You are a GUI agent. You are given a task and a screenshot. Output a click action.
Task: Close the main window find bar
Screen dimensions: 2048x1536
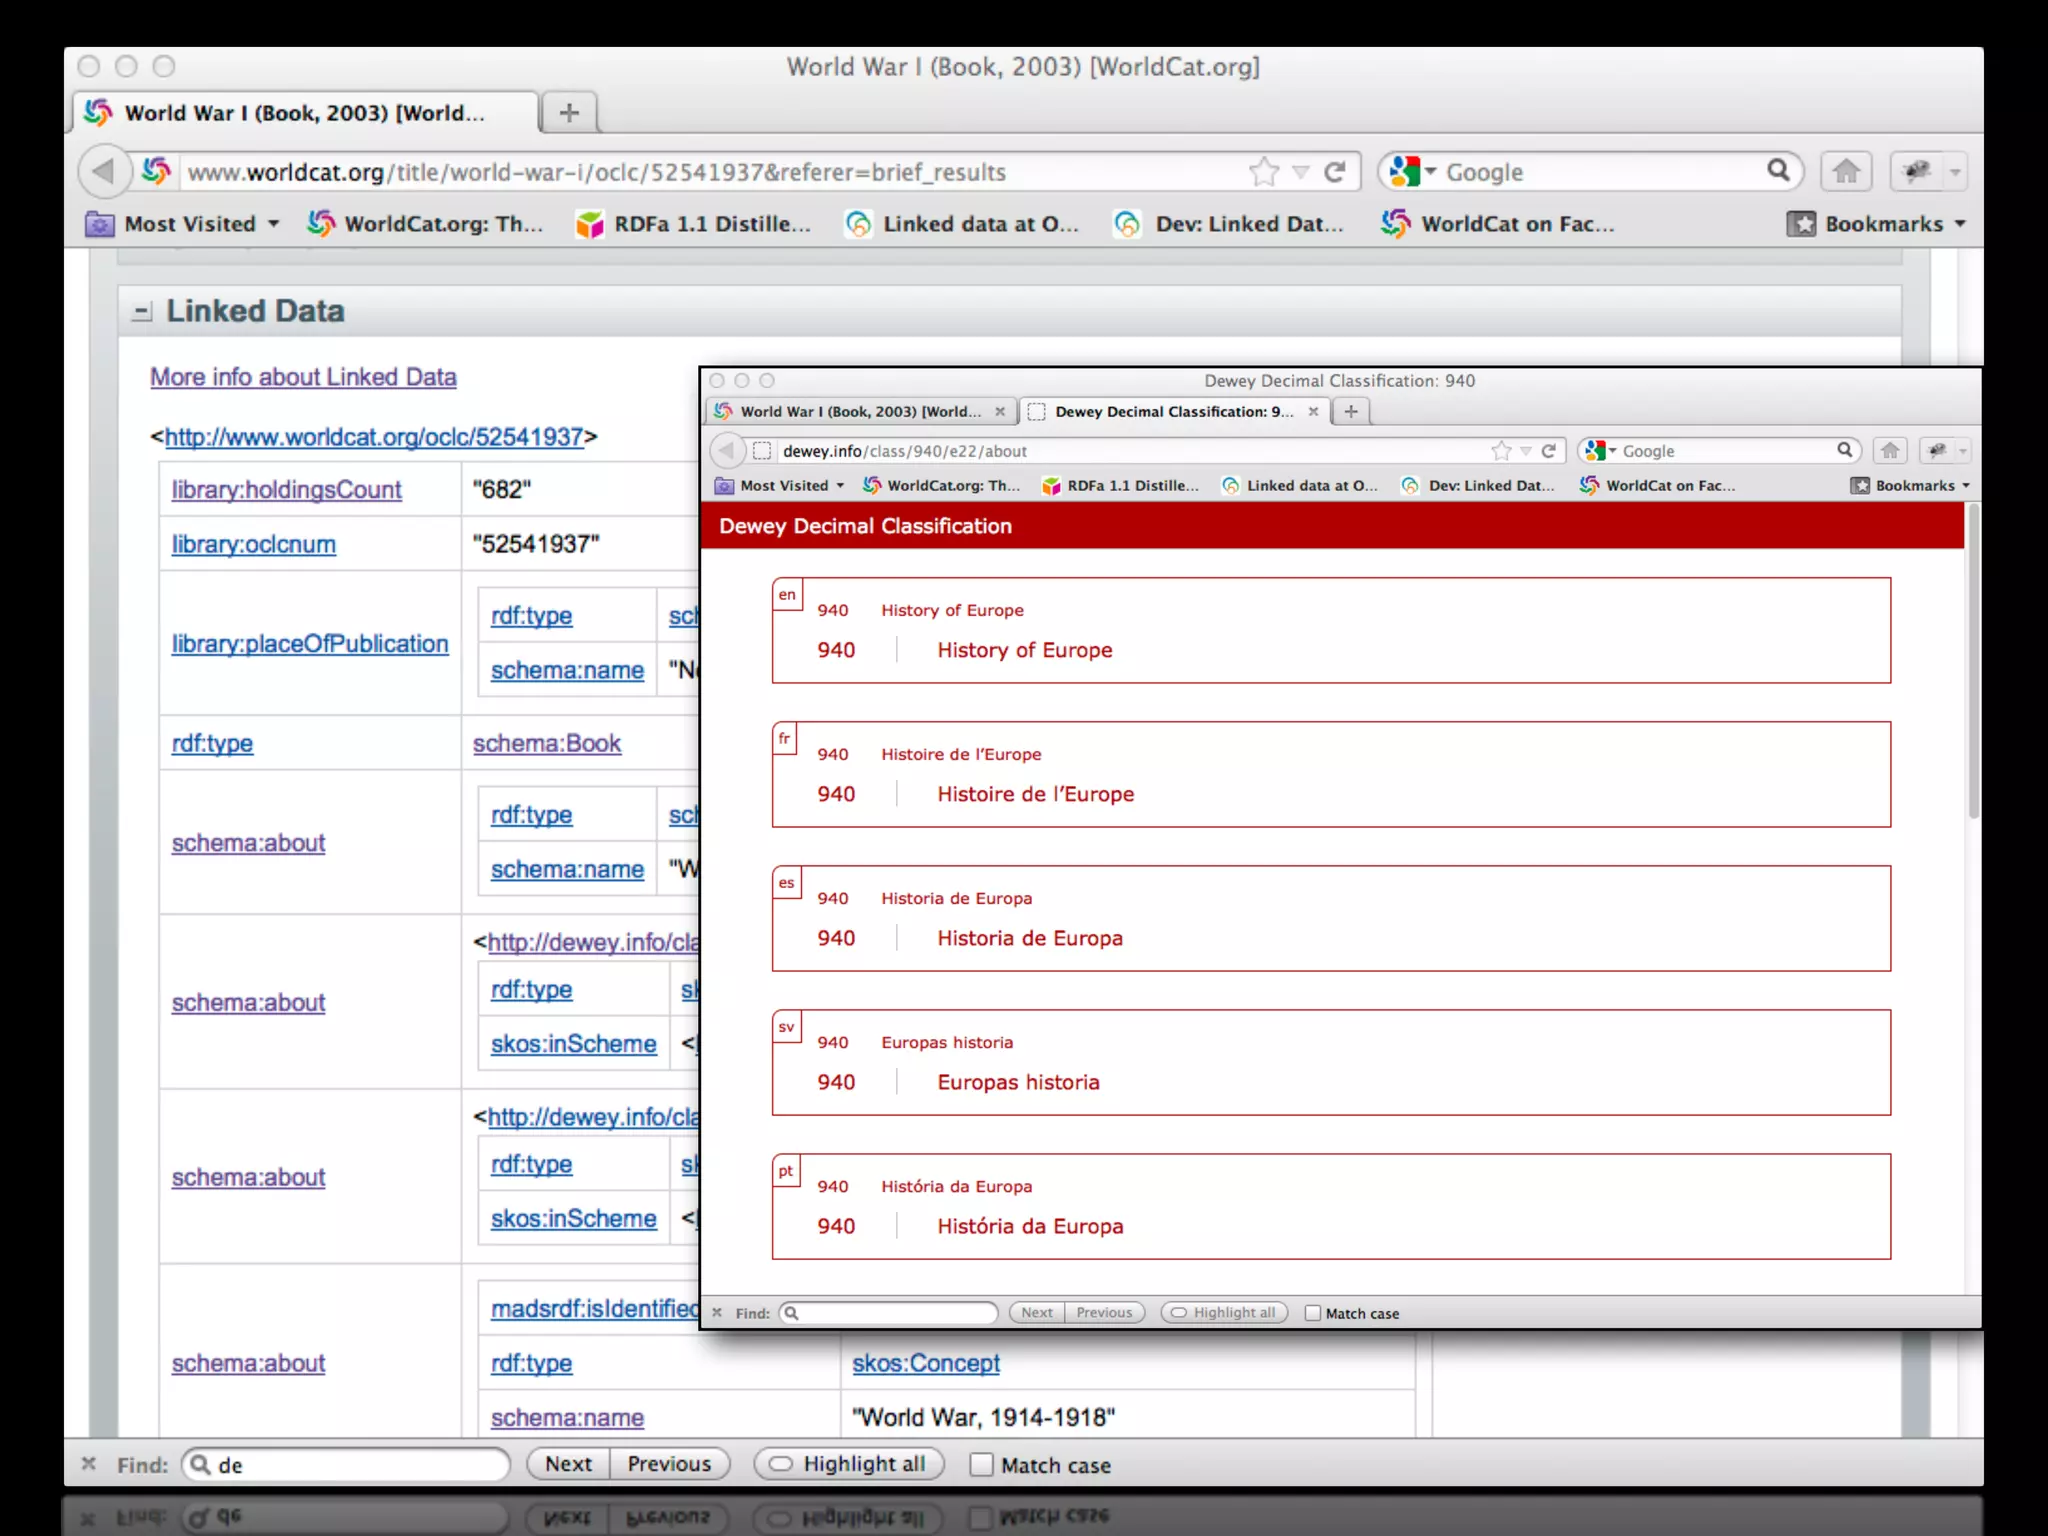pos(89,1464)
